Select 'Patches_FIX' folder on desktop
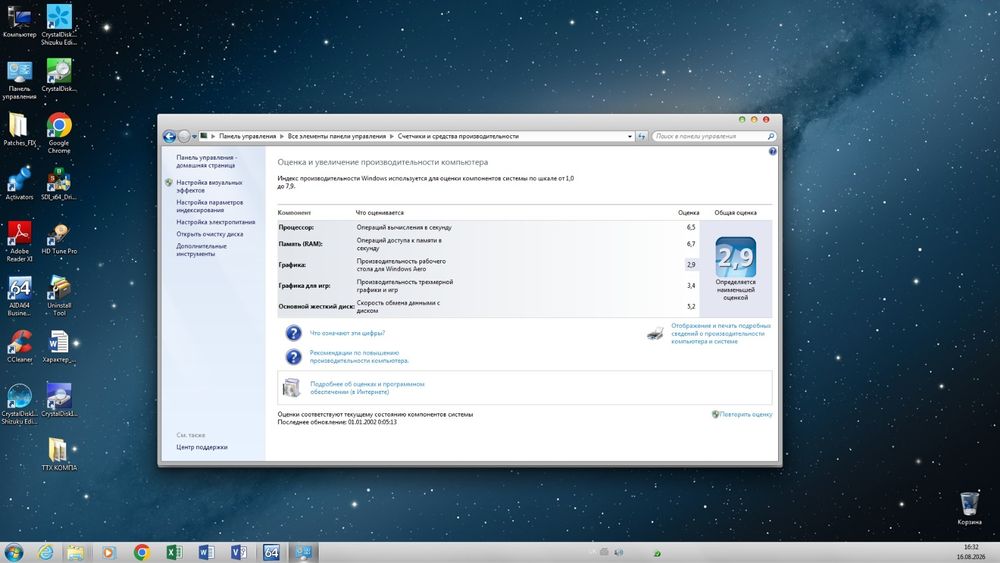The image size is (1000, 563). pyautogui.click(x=19, y=129)
